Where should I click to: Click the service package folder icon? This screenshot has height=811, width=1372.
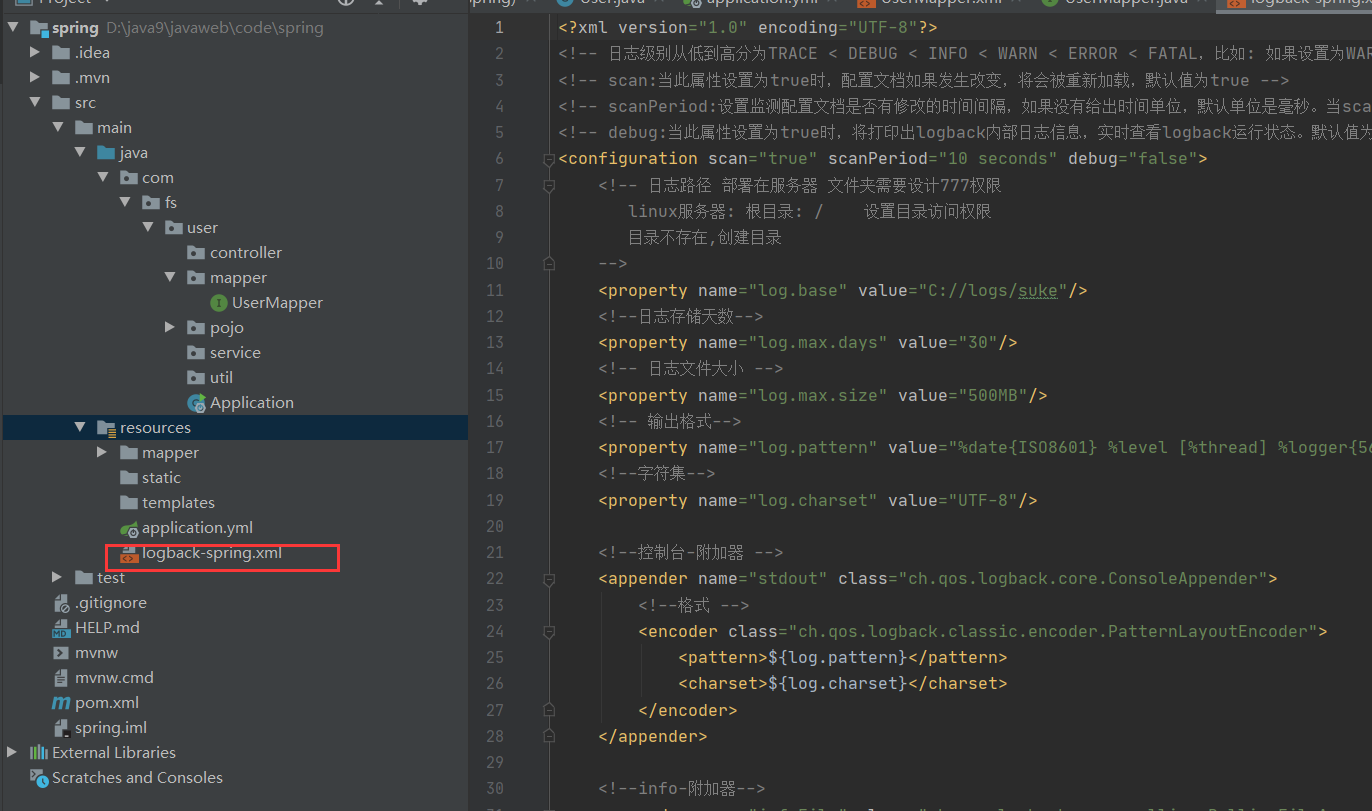[x=196, y=353]
